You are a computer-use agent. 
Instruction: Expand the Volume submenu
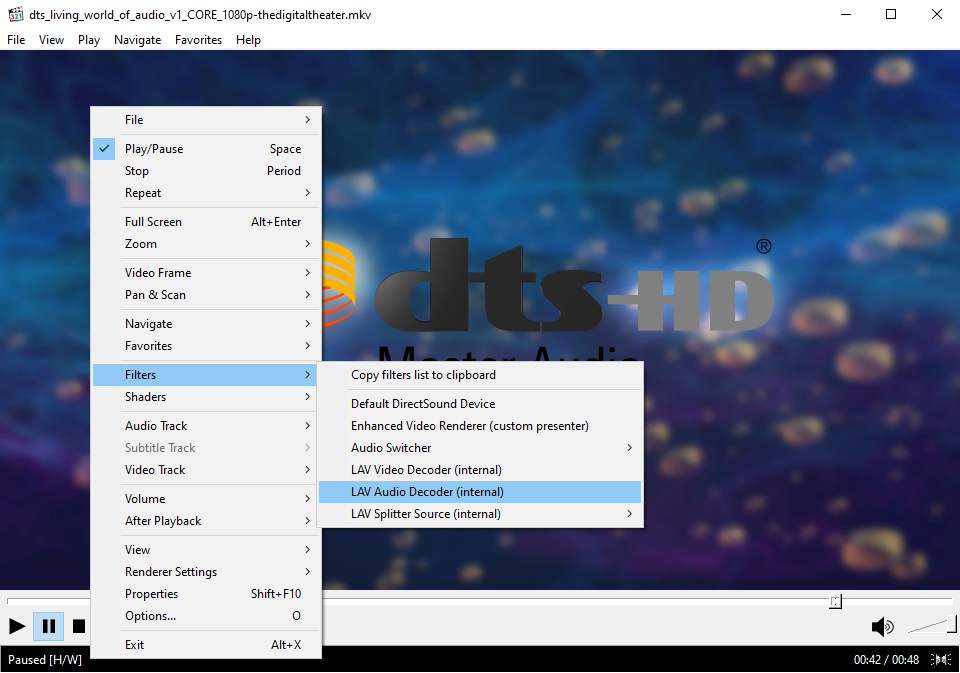(x=206, y=498)
